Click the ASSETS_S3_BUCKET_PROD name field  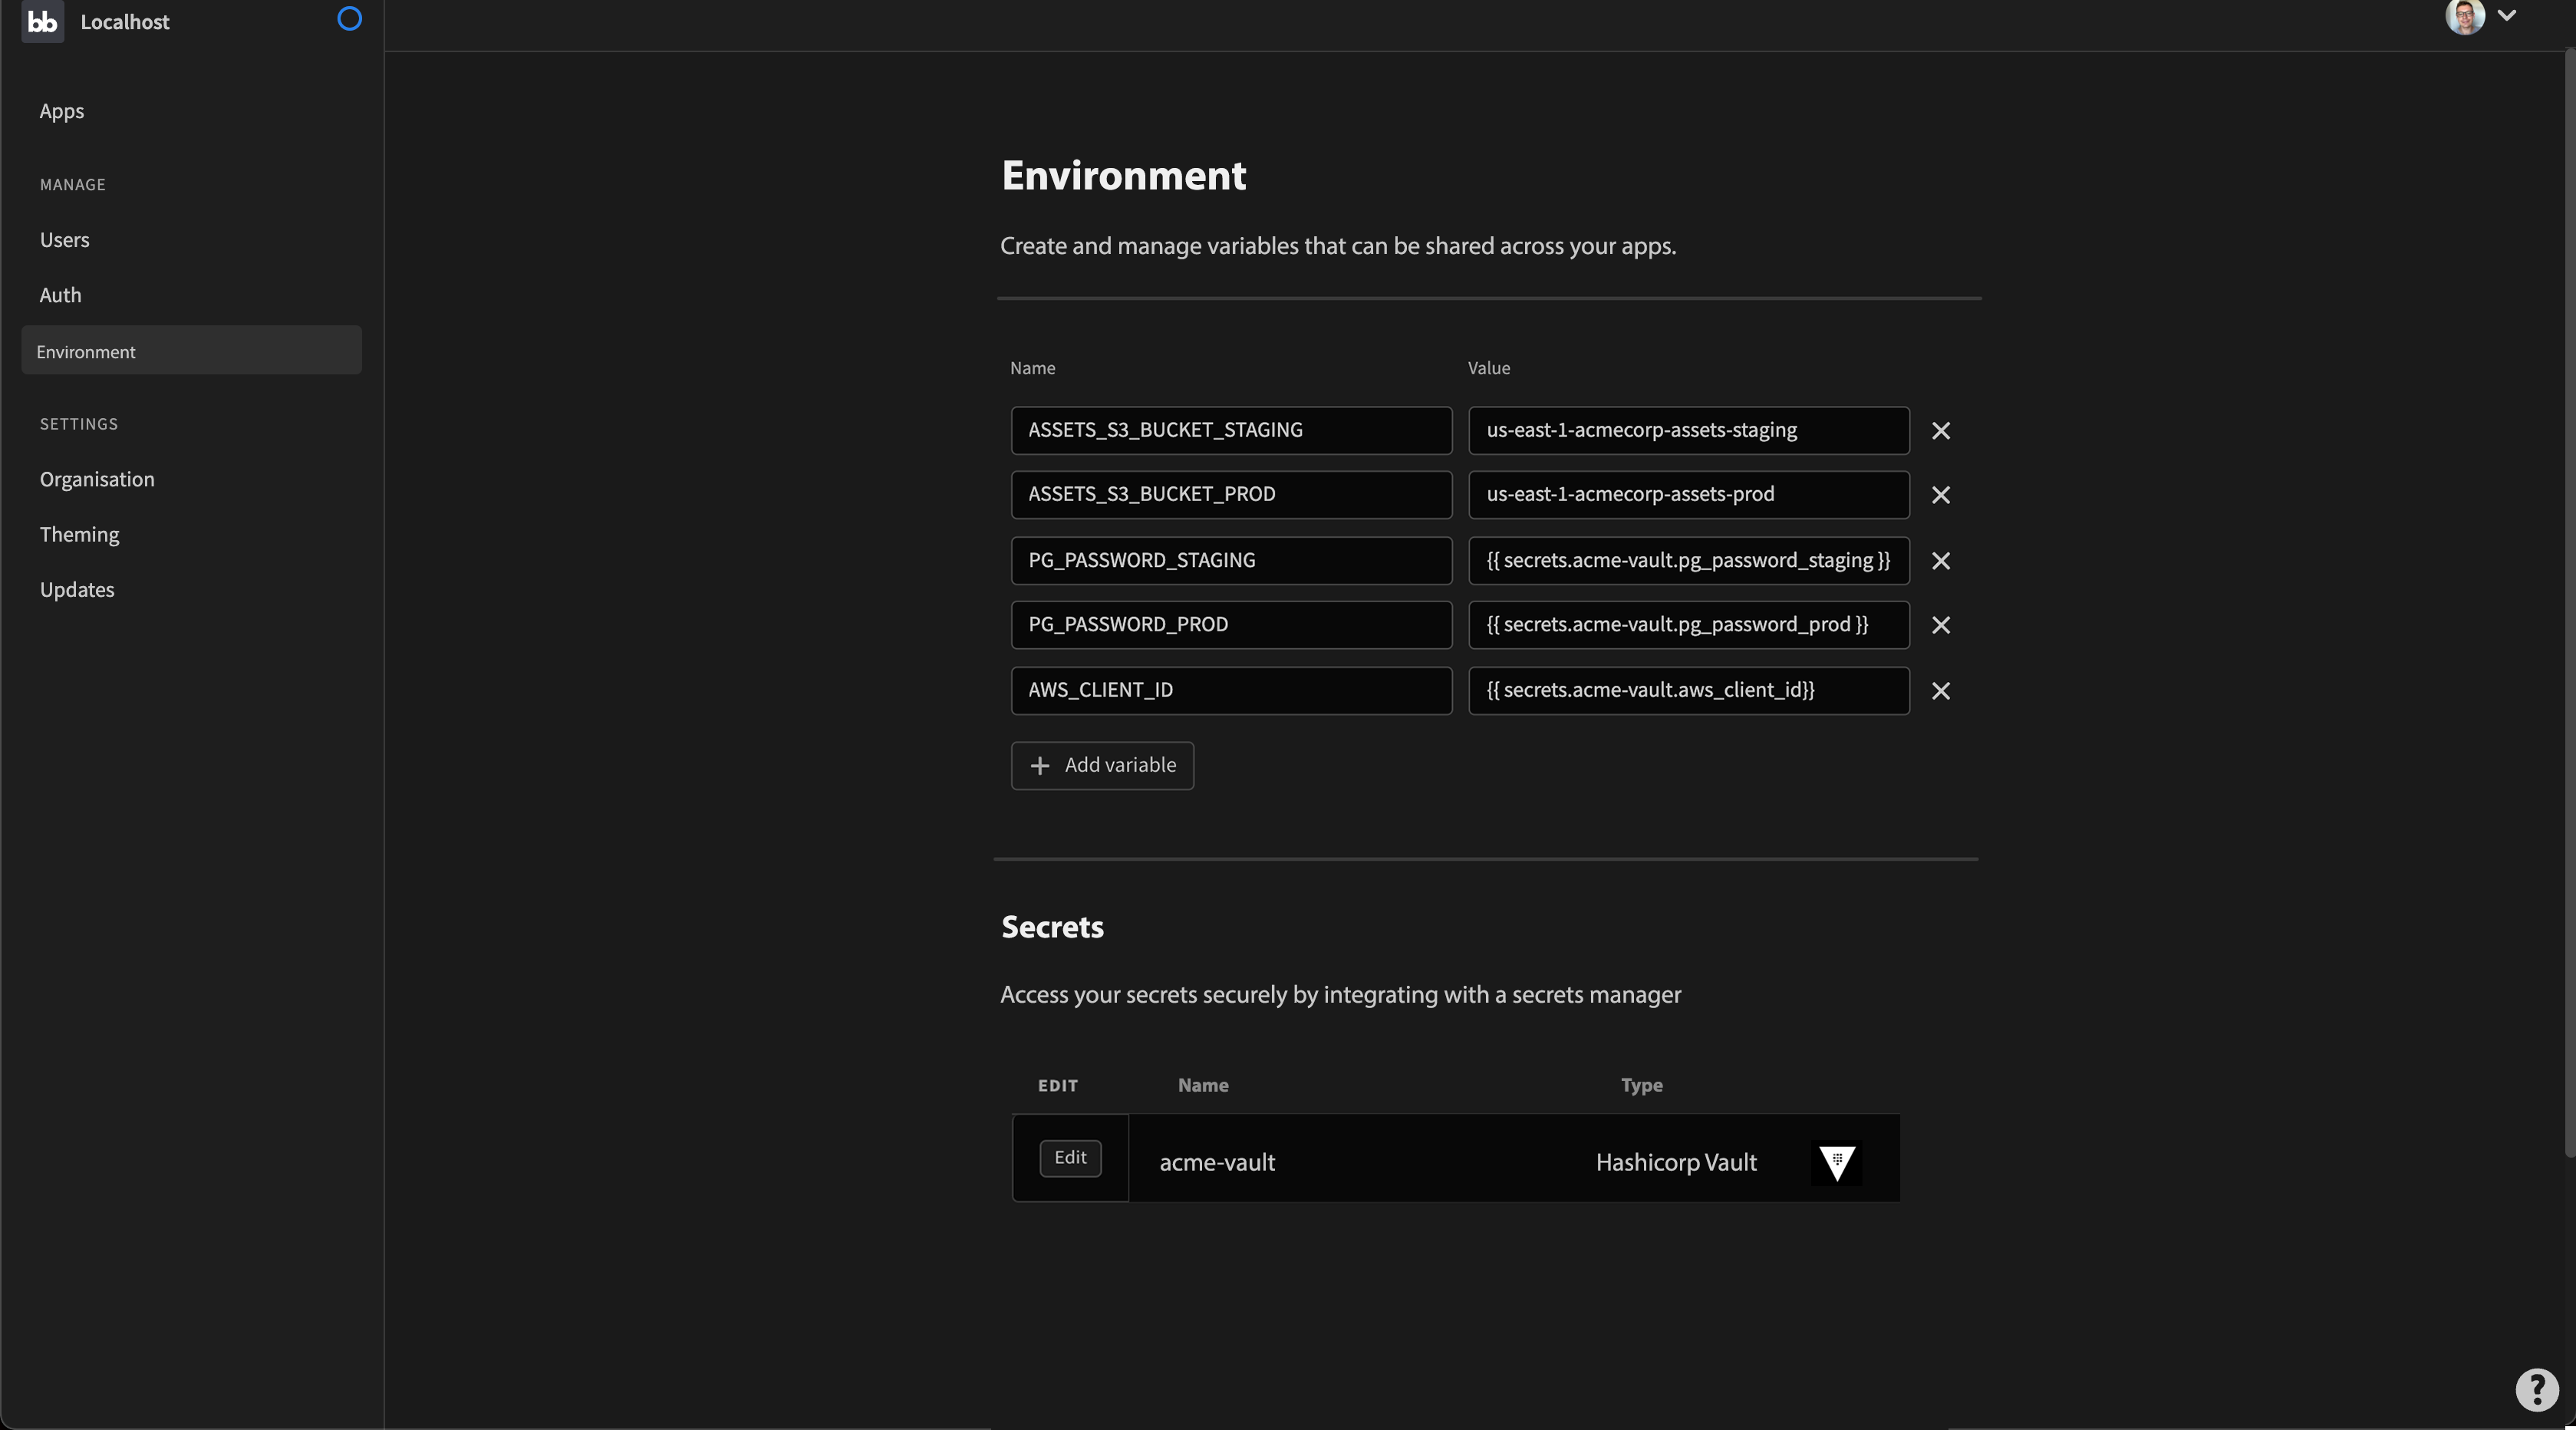(1231, 494)
